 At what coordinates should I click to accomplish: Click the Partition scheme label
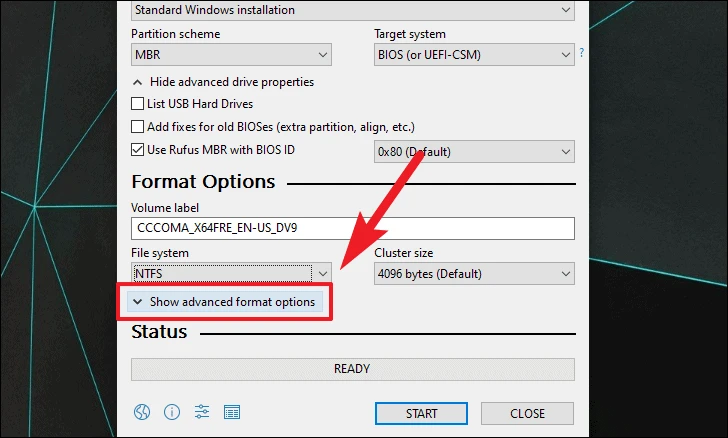[x=176, y=34]
